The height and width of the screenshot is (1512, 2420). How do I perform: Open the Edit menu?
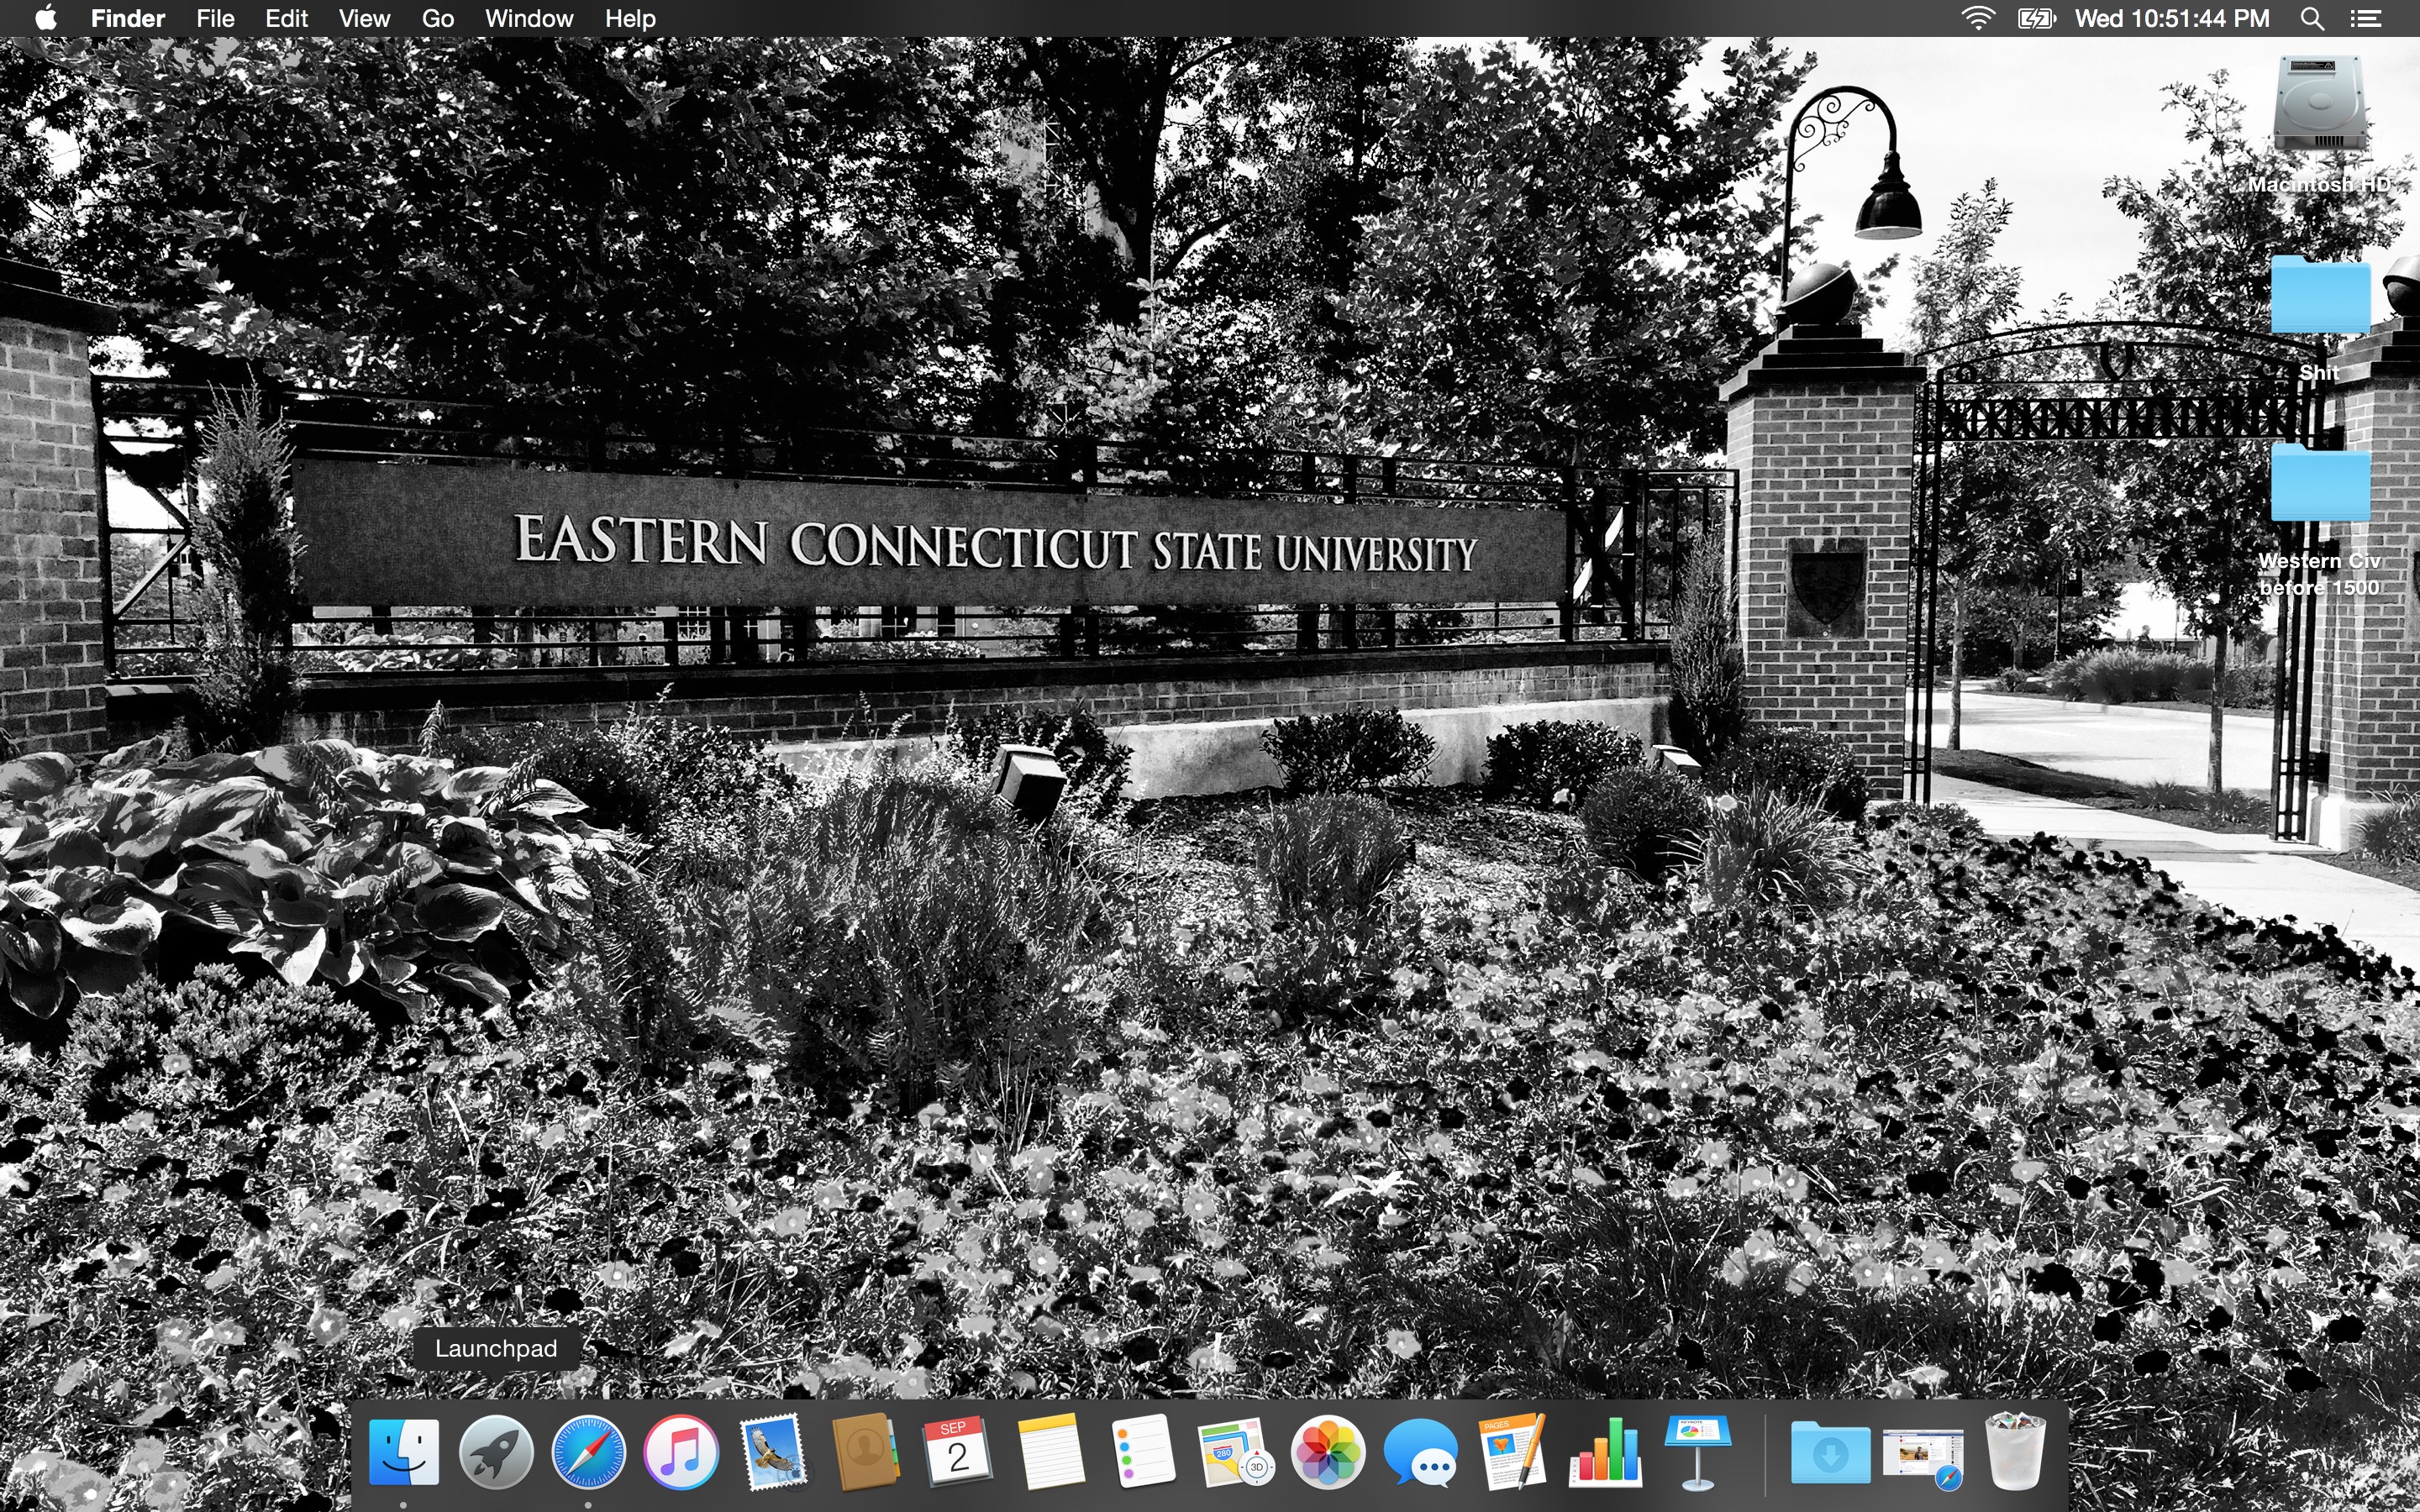coord(286,18)
